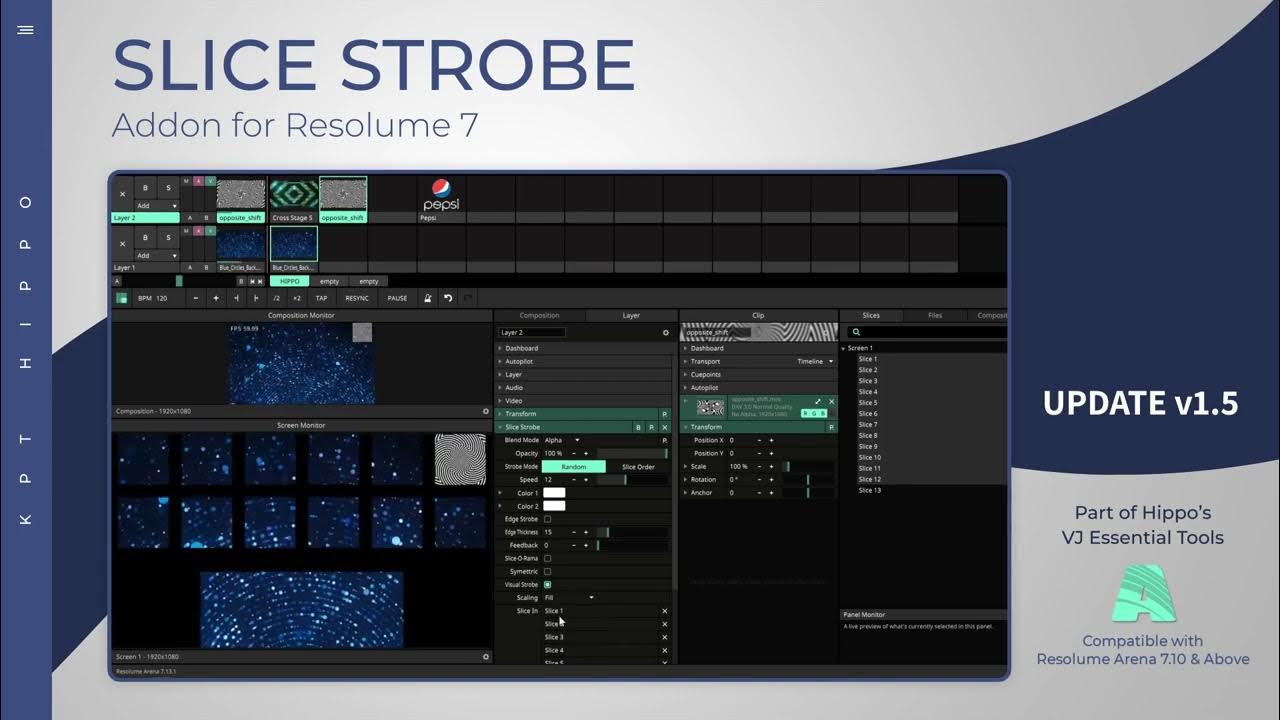Trigger the Pepsi clip thumbnail
The width and height of the screenshot is (1280, 720).
tap(441, 195)
